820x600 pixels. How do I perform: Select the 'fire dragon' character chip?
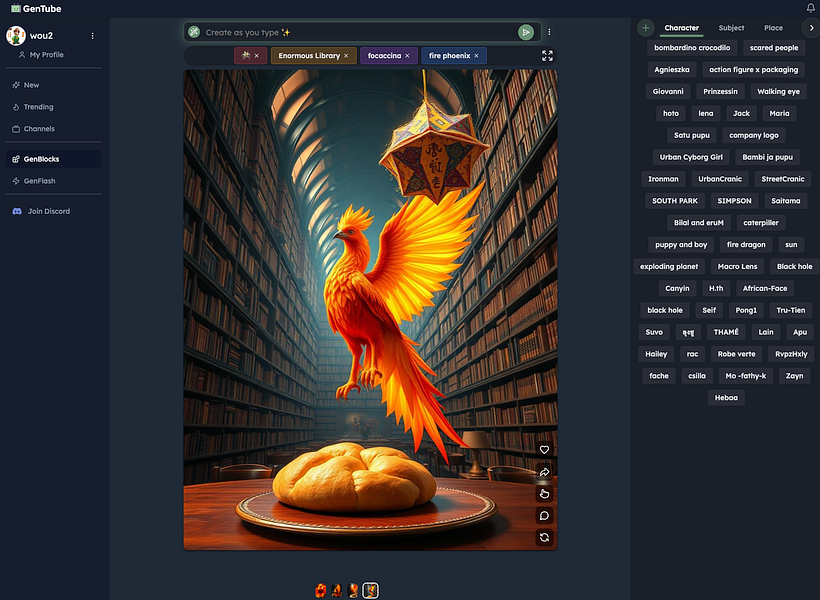tap(745, 244)
